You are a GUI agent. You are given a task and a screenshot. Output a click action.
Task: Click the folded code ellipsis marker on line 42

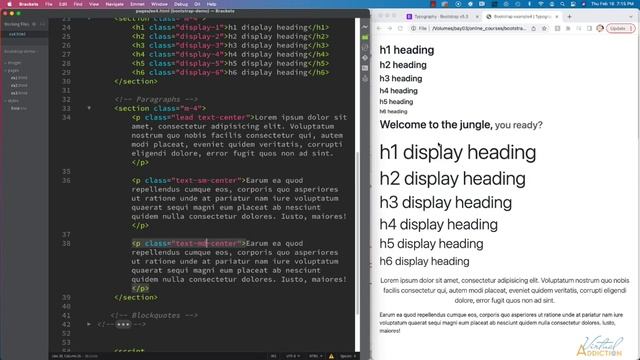123,324
